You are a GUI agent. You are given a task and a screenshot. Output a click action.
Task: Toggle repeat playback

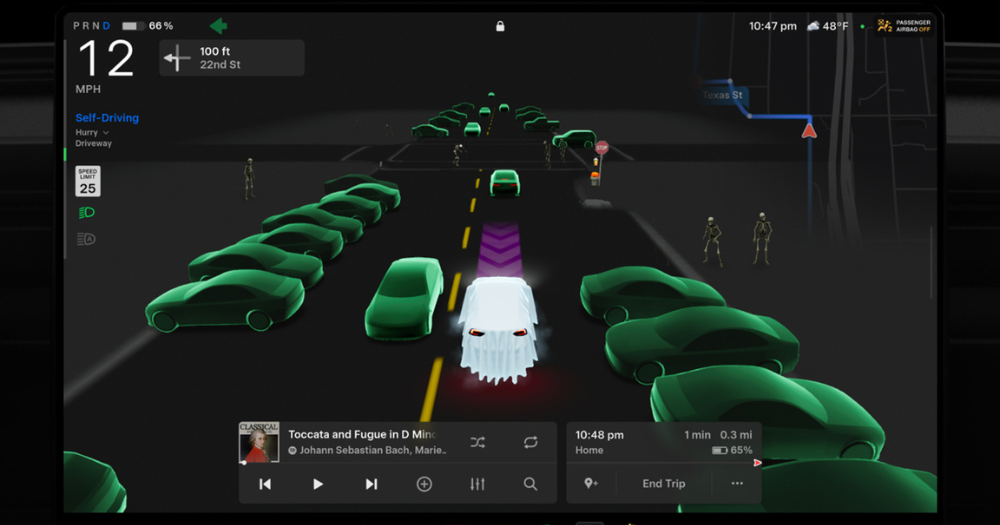[x=531, y=442]
